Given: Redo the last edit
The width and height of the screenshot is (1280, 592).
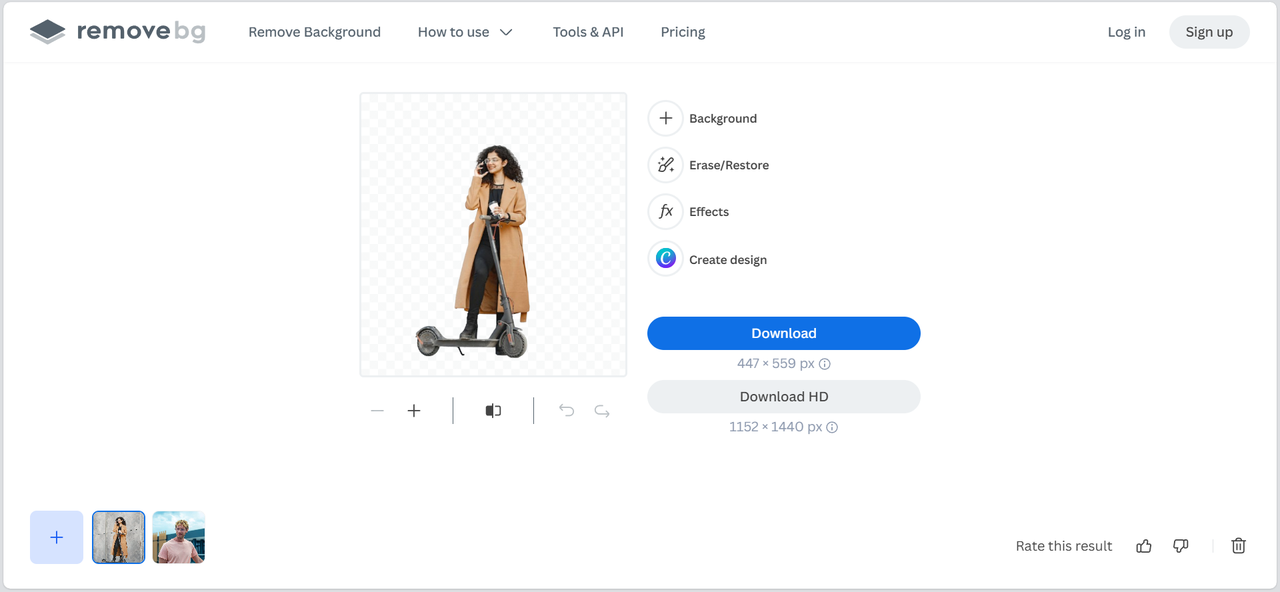Looking at the screenshot, I should pos(602,411).
